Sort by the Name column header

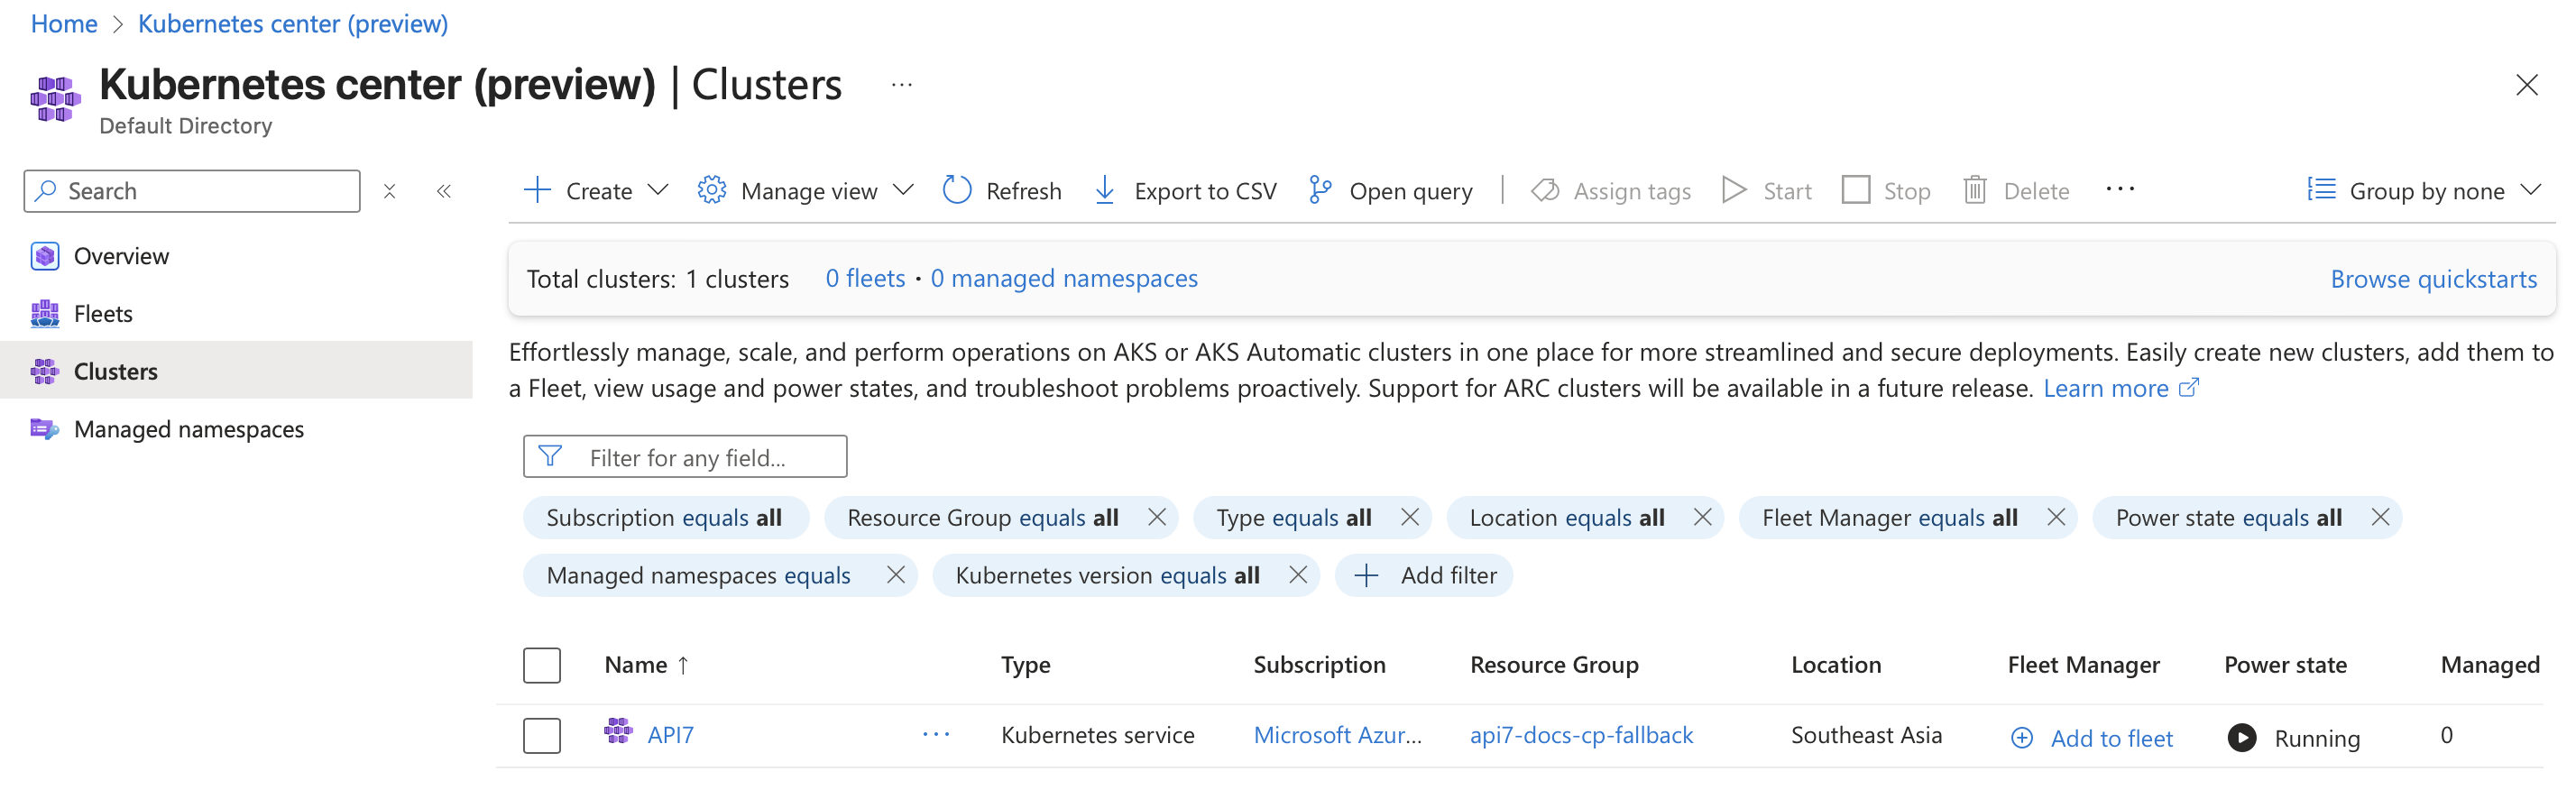point(636,665)
